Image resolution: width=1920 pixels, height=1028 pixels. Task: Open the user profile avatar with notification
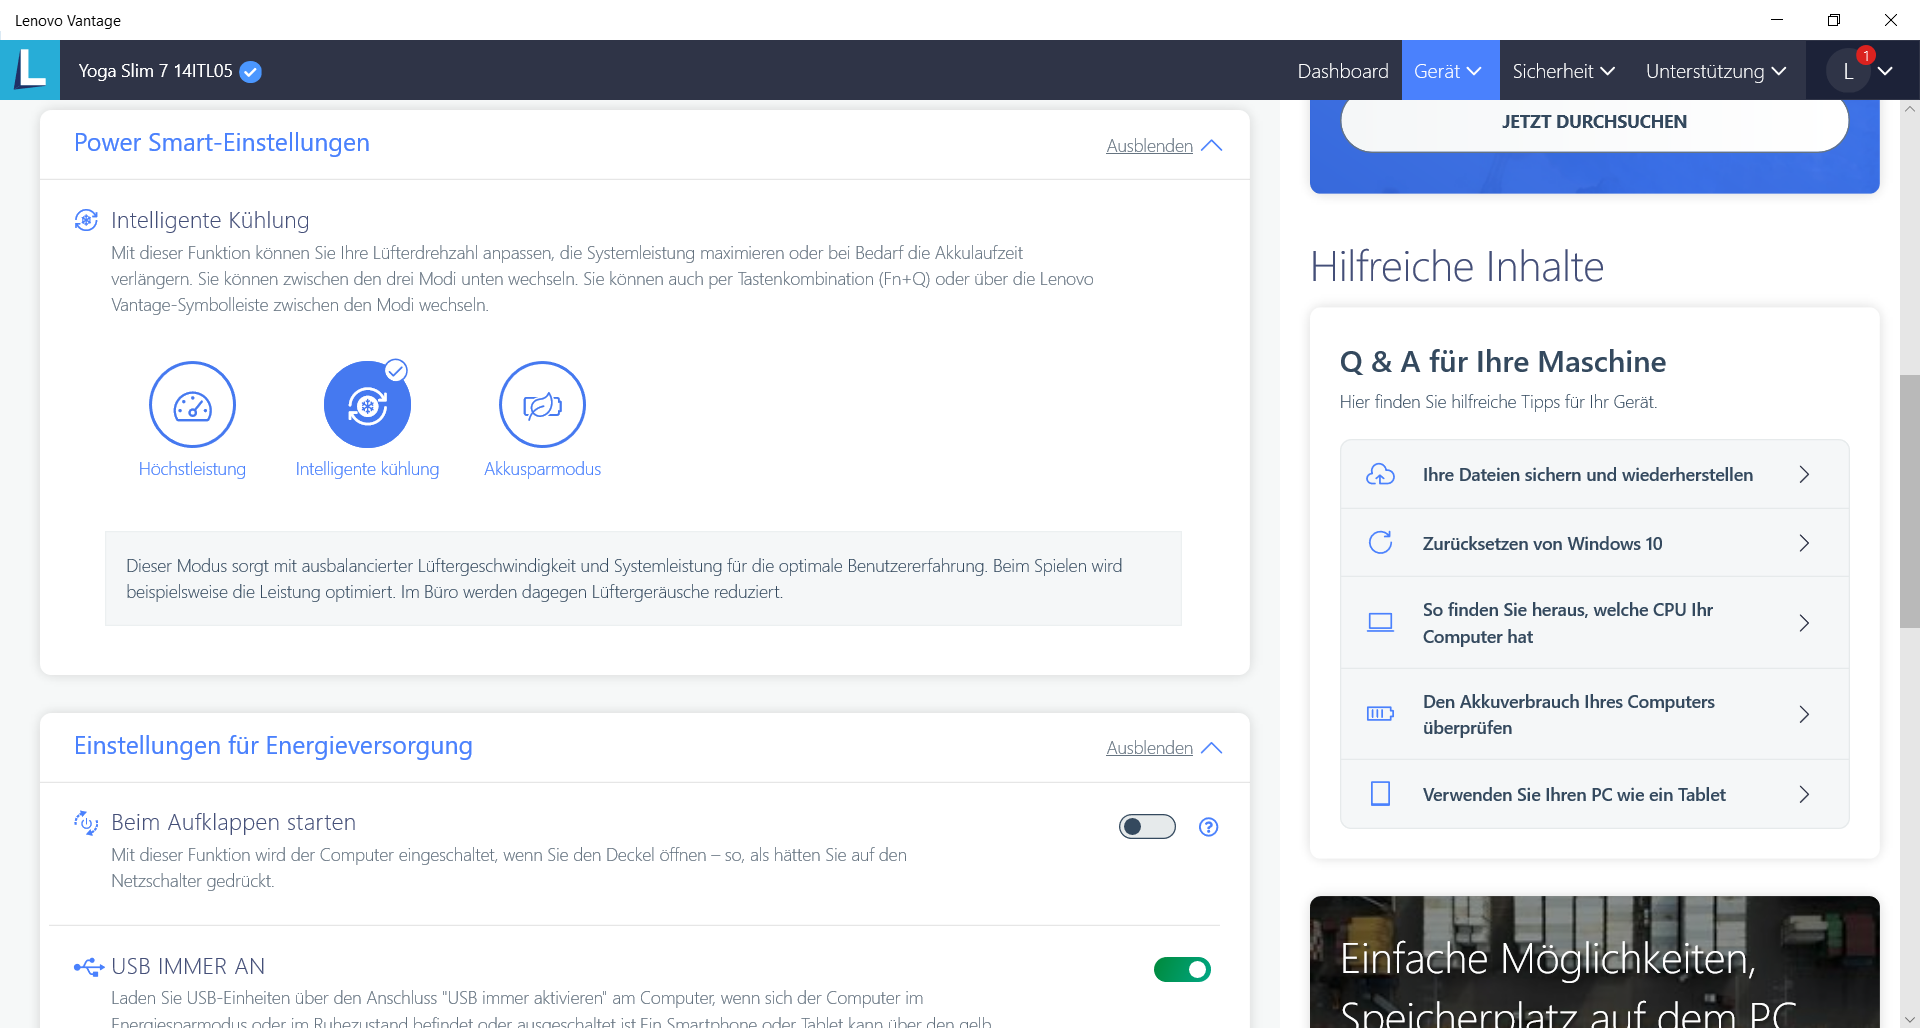click(1848, 71)
